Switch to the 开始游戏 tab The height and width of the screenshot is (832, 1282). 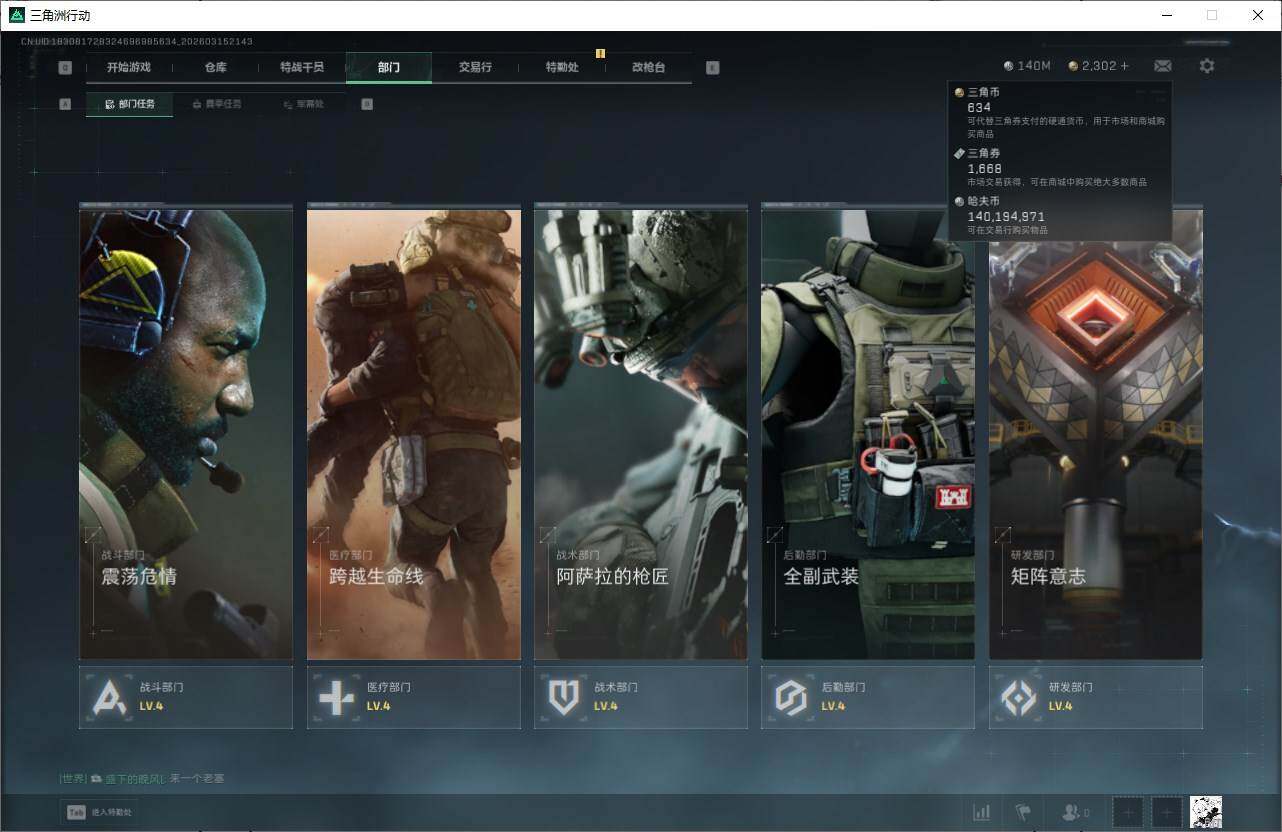[129, 67]
